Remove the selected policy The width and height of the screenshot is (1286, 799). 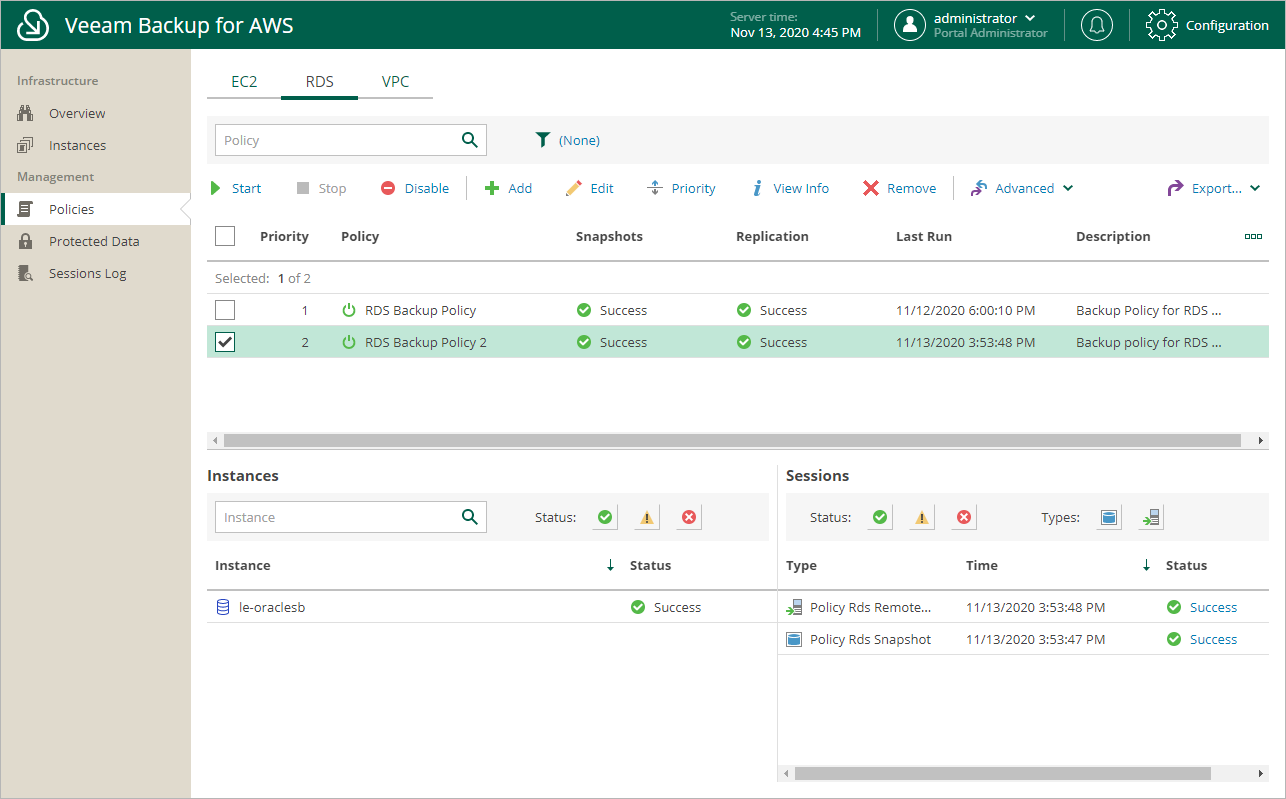pos(900,188)
